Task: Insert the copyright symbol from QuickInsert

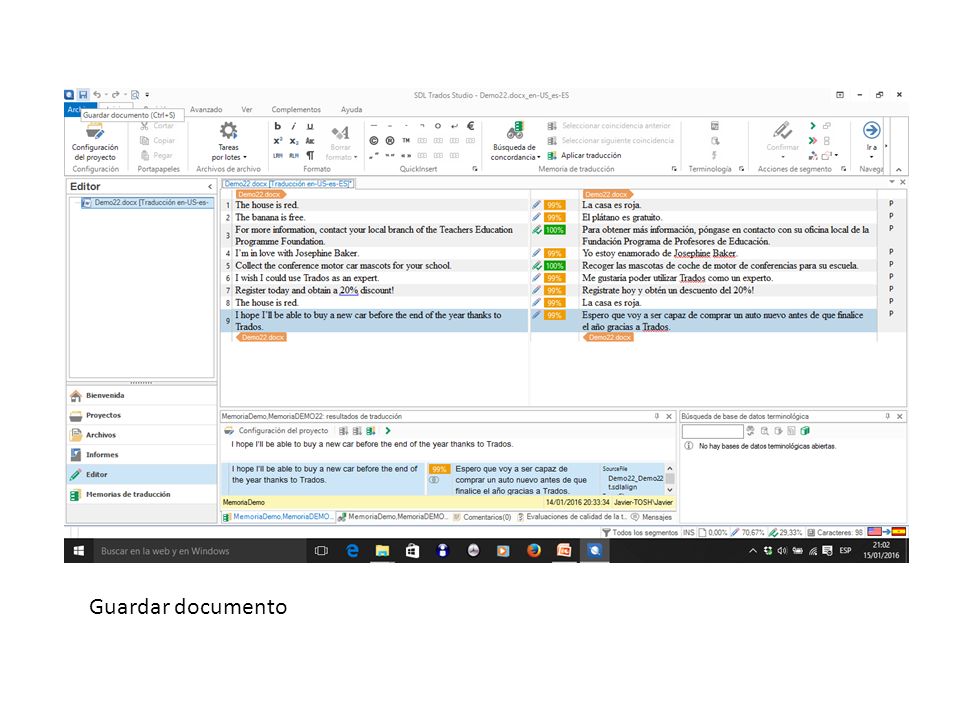Action: [x=373, y=141]
